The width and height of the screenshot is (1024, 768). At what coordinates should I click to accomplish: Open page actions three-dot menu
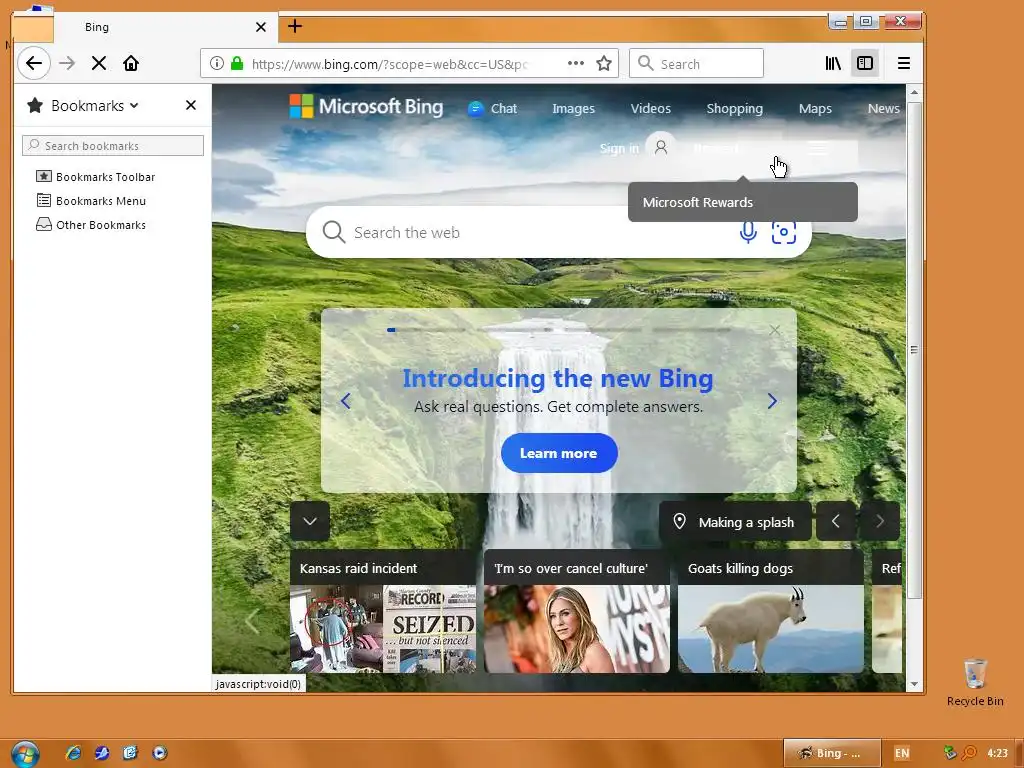pyautogui.click(x=575, y=63)
